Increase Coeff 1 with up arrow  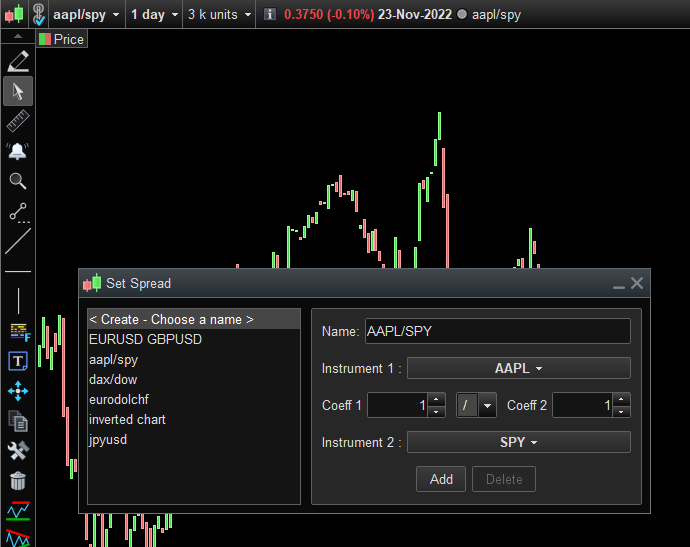(436, 399)
